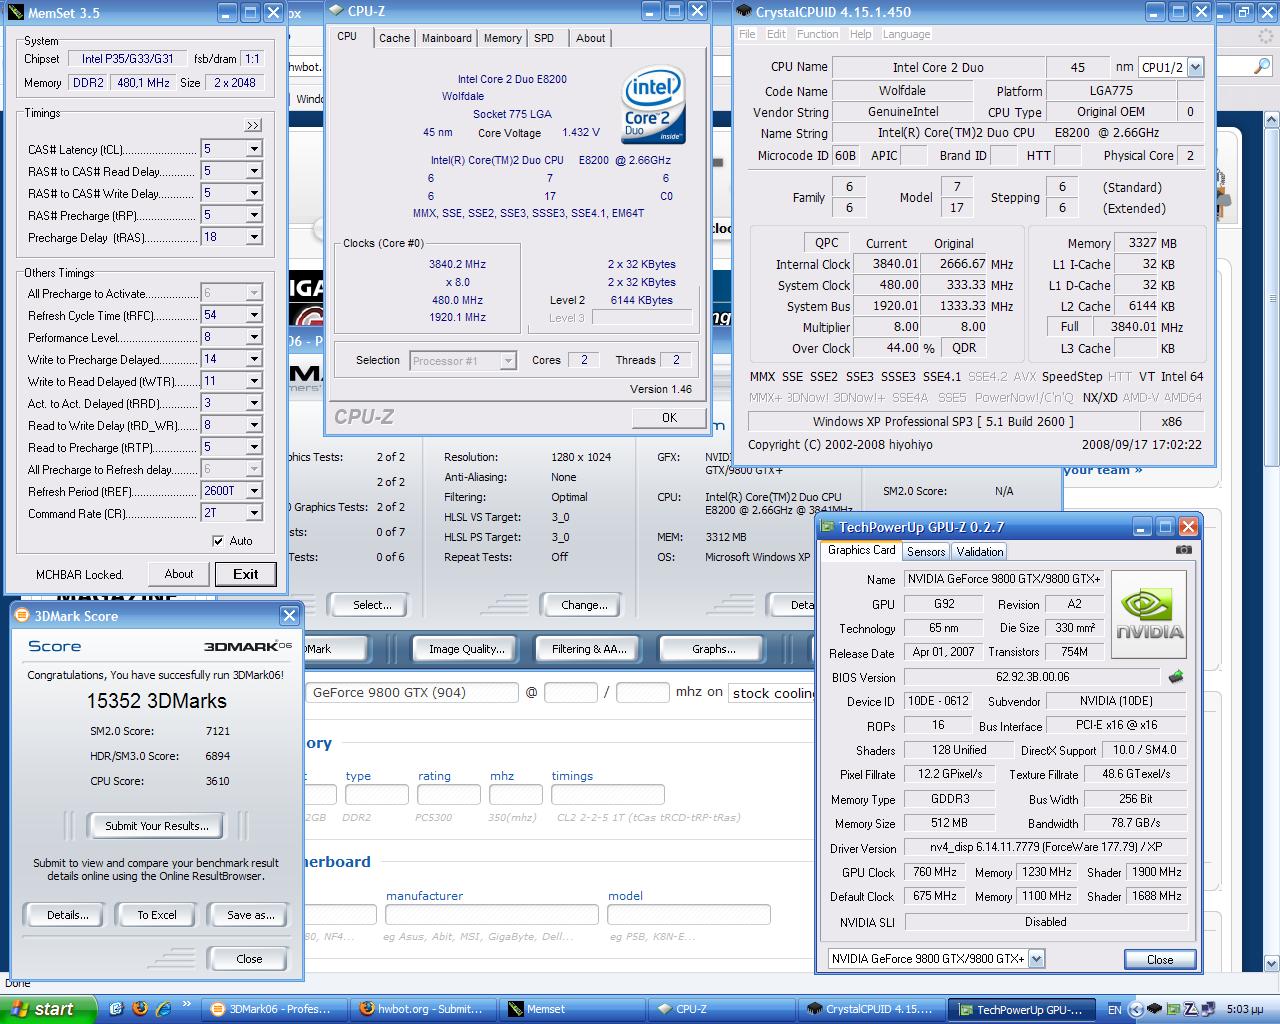The height and width of the screenshot is (1024, 1280).
Task: Click the CrystalCPUID tray icon
Action: tap(1154, 1009)
